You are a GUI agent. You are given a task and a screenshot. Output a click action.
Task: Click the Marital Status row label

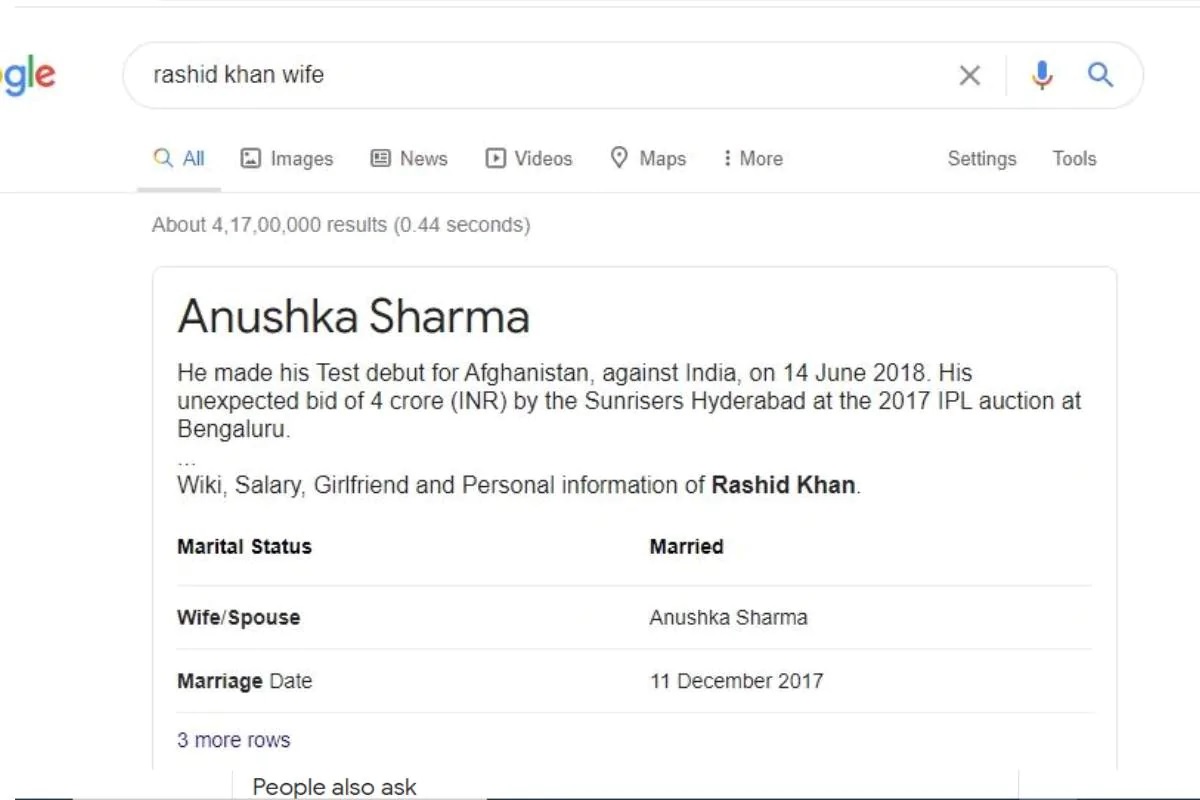tap(244, 546)
